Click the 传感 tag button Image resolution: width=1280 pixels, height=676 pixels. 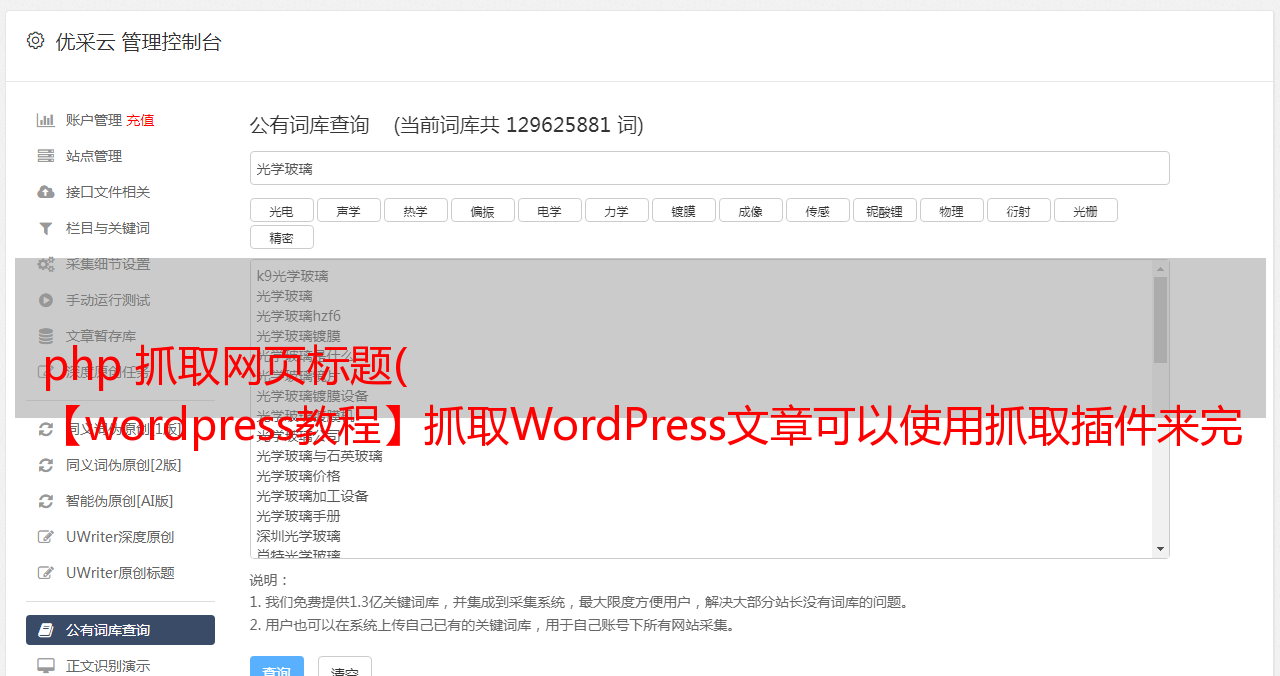[x=817, y=211]
